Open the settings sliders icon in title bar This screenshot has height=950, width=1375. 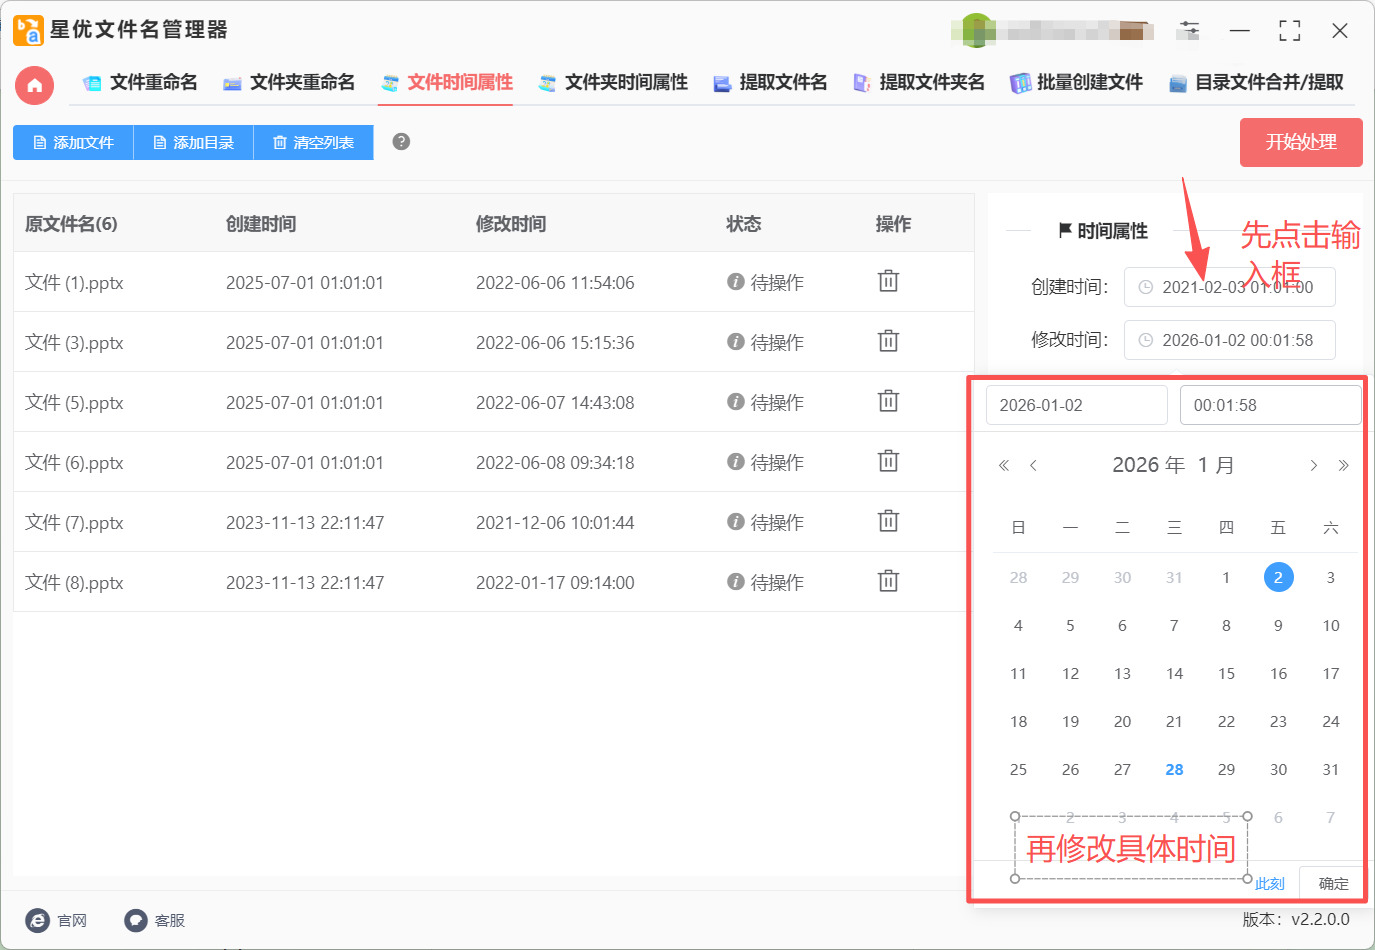click(1189, 30)
